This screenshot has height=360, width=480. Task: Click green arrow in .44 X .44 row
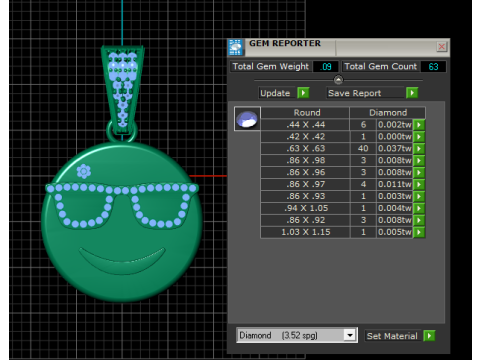click(x=419, y=125)
